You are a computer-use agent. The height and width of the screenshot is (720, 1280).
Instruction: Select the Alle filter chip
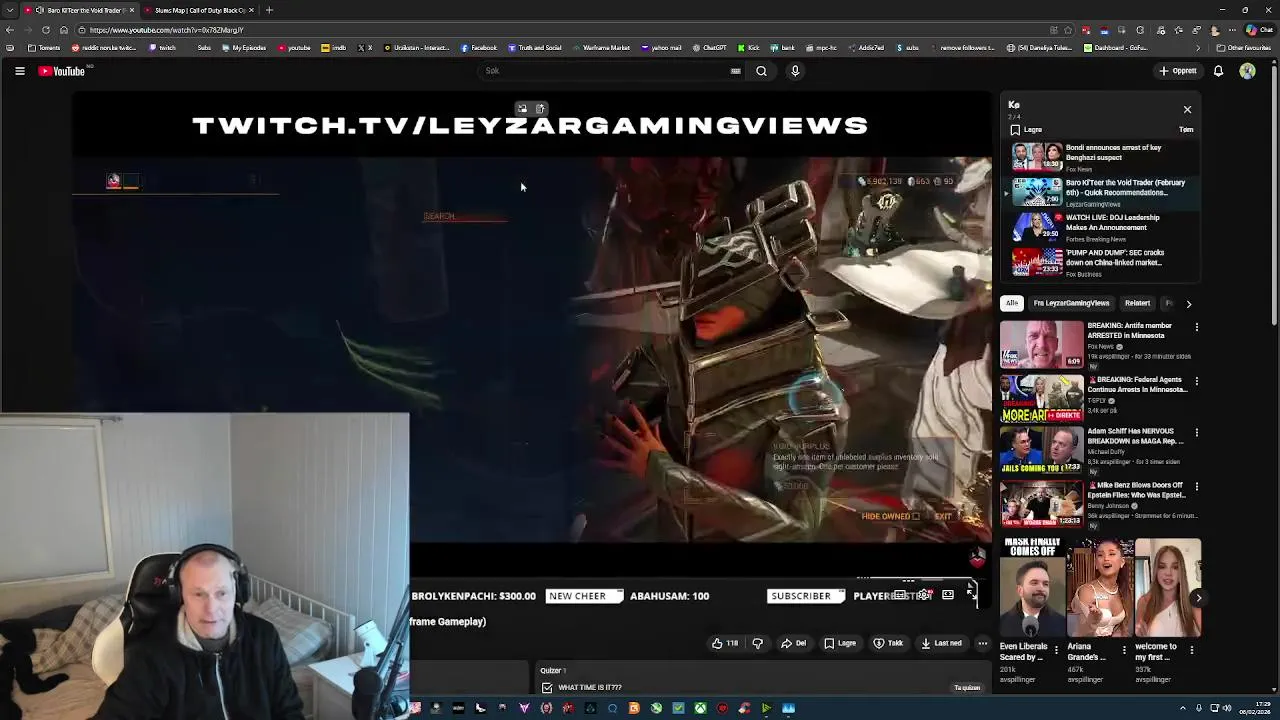[x=1012, y=303]
